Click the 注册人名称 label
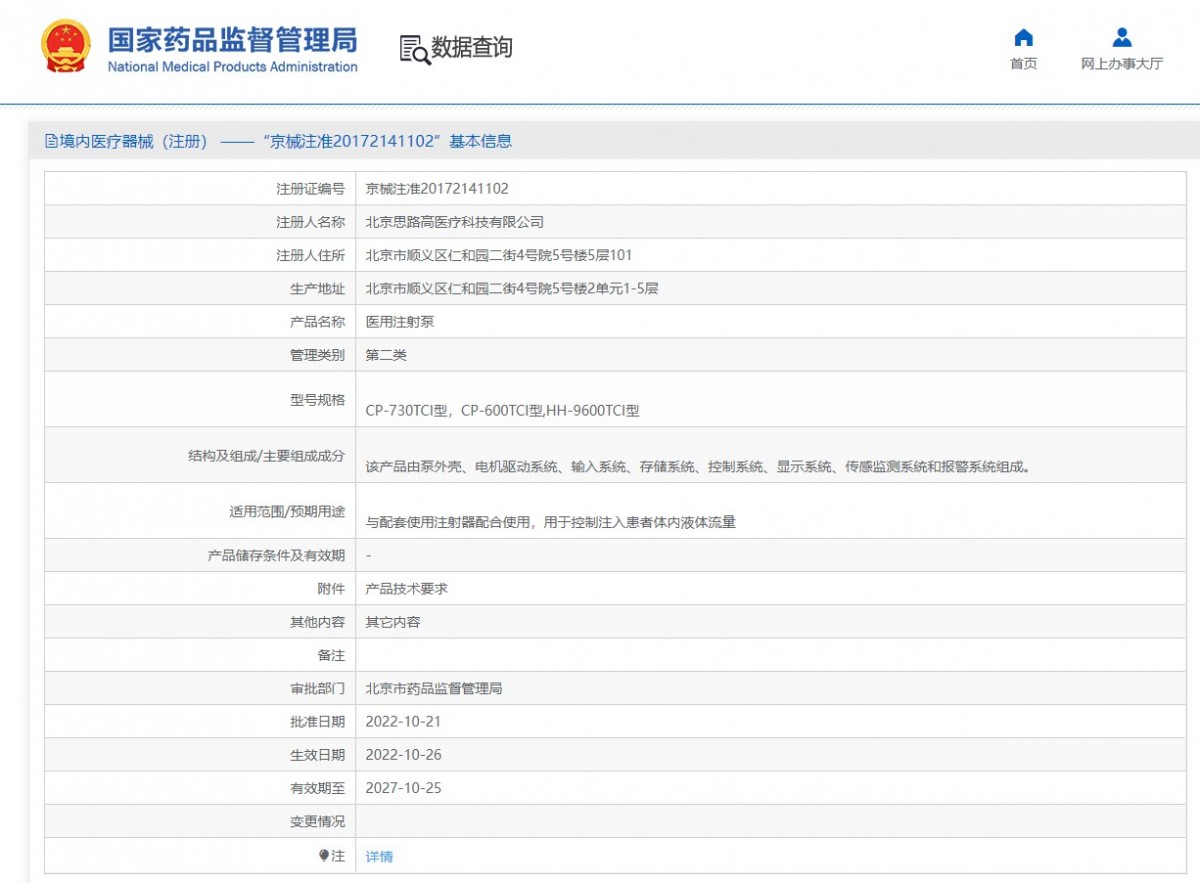Viewport: 1200px width, 883px height. click(310, 222)
